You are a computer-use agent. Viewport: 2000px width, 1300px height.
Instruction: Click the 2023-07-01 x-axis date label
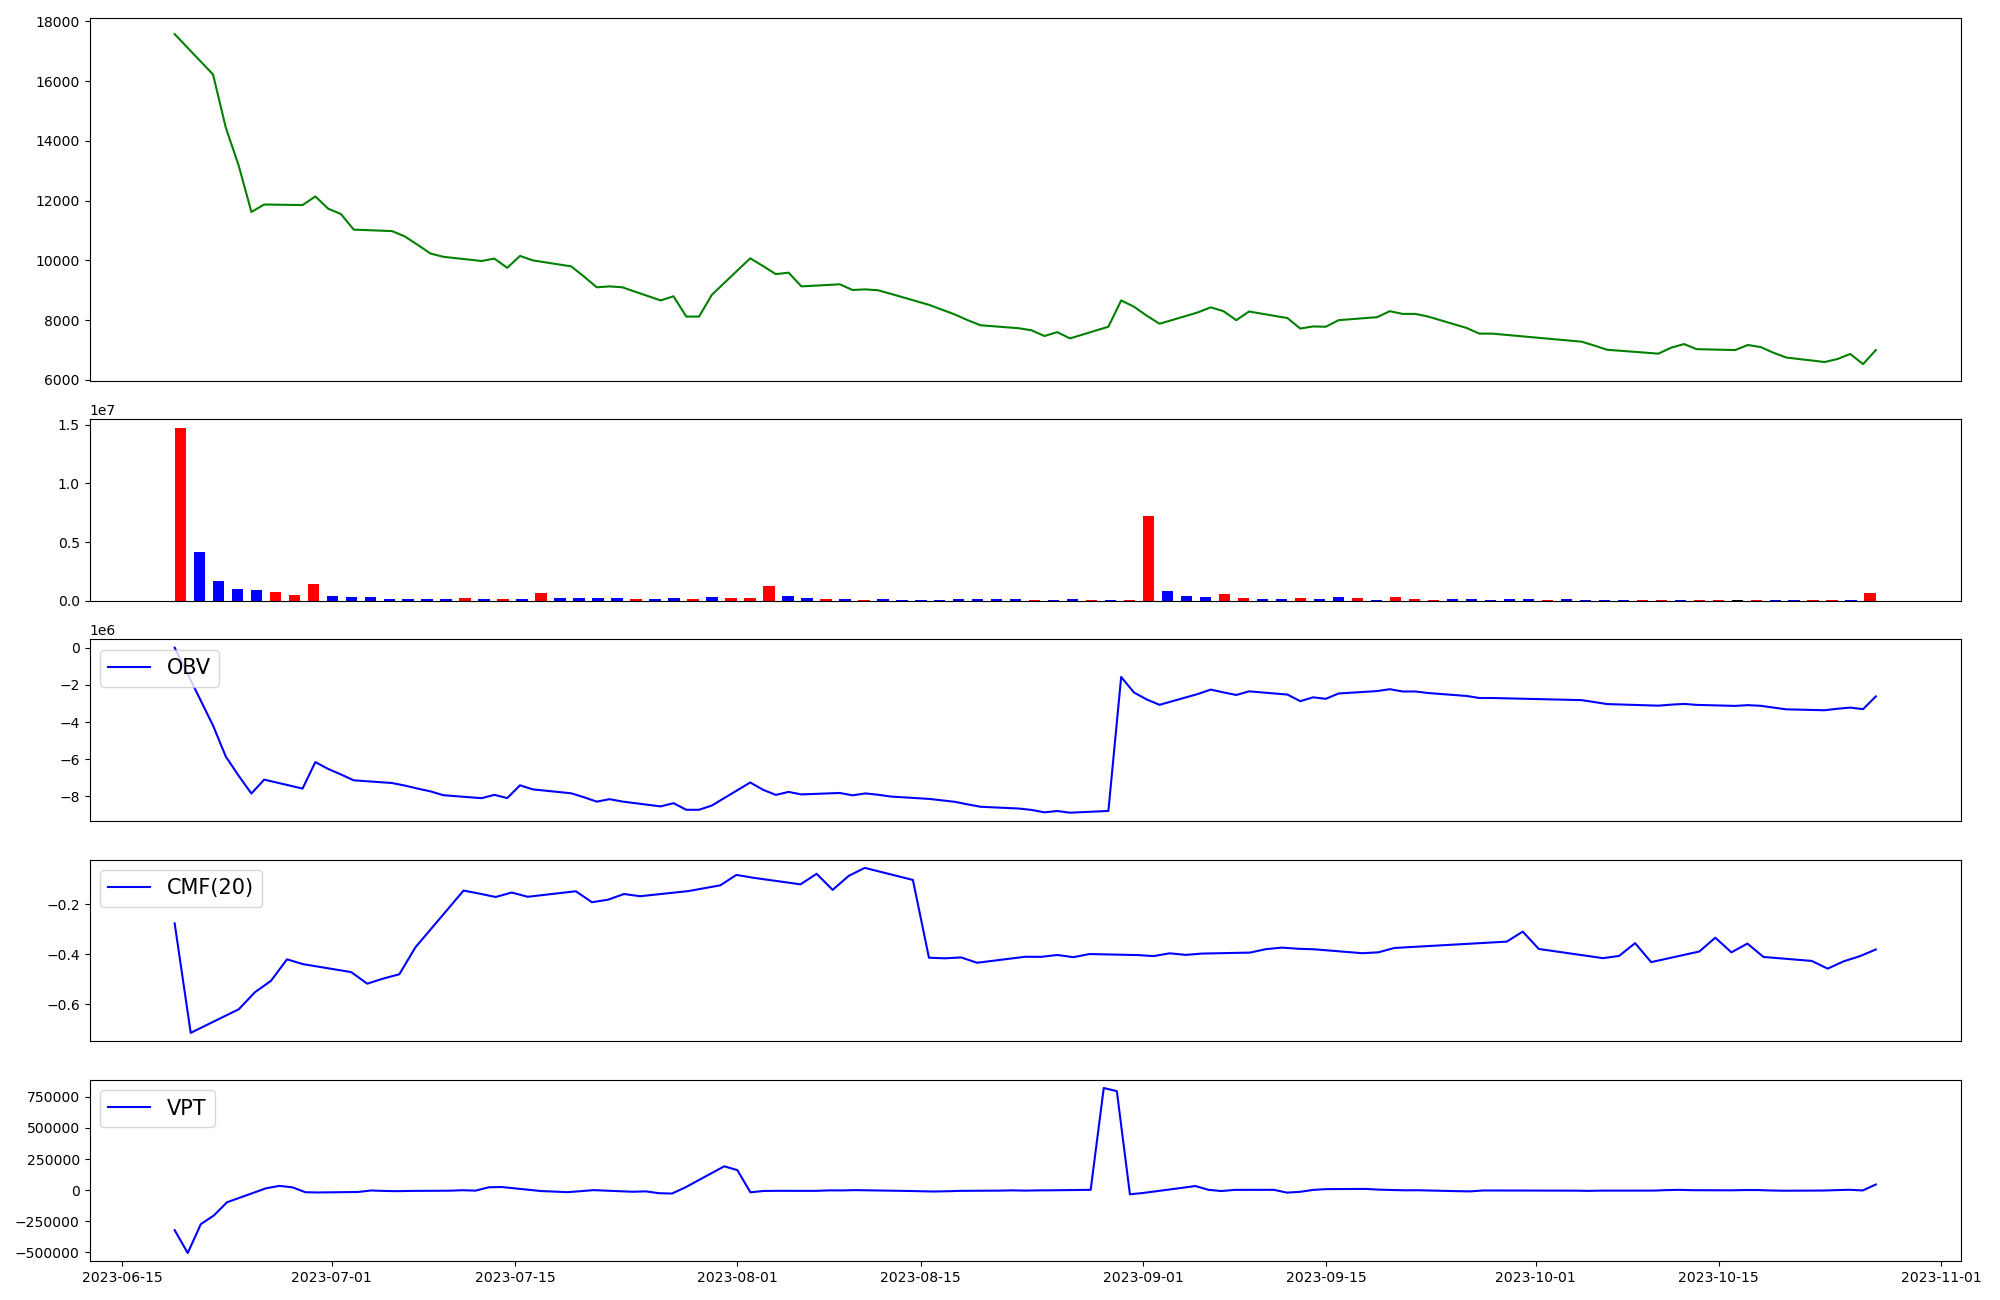click(332, 1277)
